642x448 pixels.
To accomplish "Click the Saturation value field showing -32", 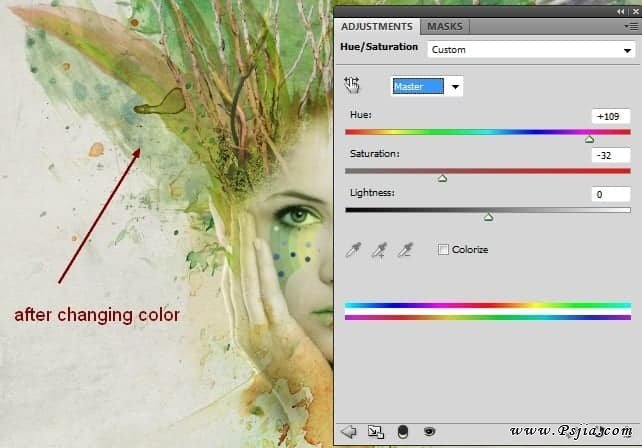I will click(x=610, y=155).
